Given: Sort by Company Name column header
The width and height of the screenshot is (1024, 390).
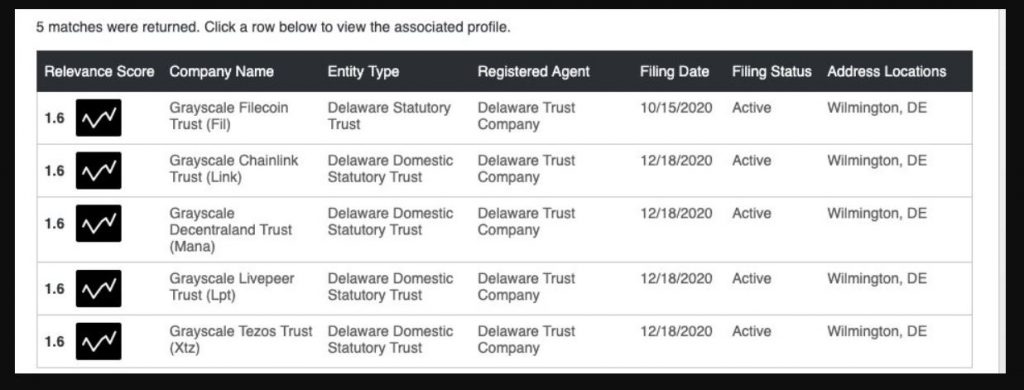Looking at the screenshot, I should [221, 71].
